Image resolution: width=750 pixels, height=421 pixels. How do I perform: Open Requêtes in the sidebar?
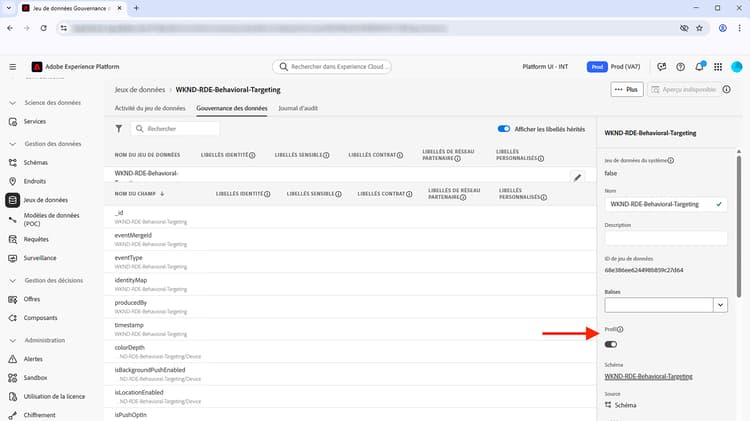(36, 239)
